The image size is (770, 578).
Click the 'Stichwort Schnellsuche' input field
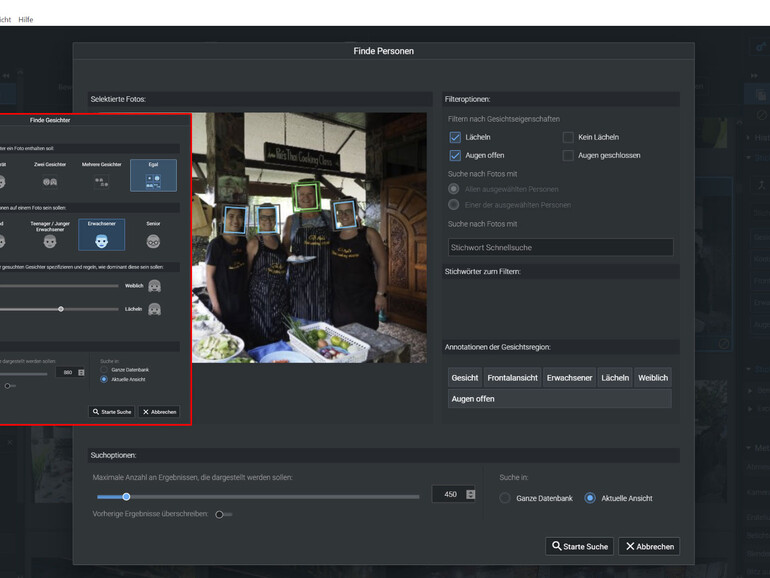[560, 247]
